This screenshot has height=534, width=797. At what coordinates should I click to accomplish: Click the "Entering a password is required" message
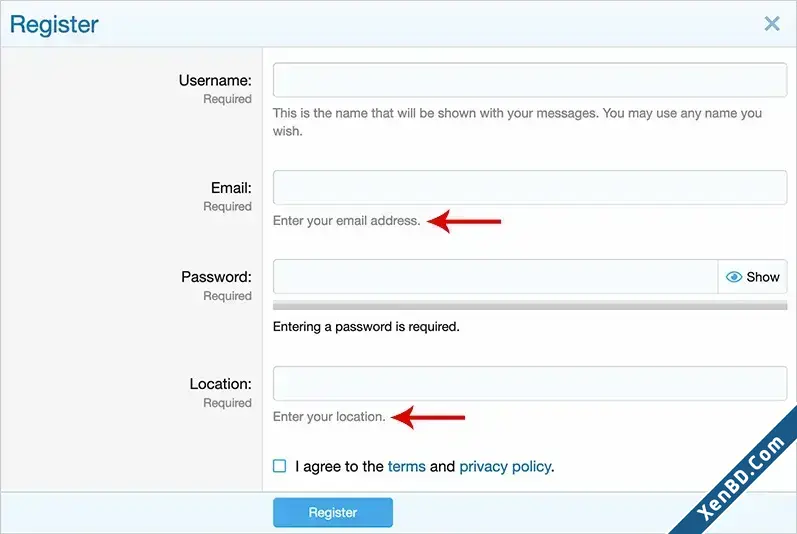(366, 327)
